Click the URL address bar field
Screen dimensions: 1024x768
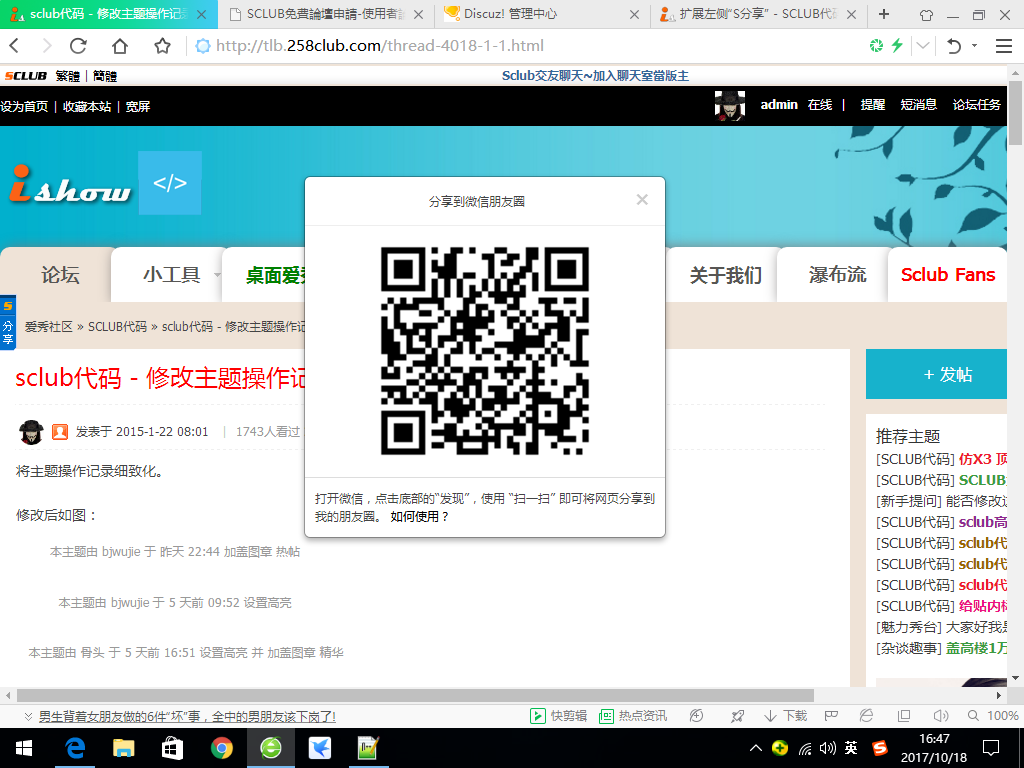click(x=529, y=46)
